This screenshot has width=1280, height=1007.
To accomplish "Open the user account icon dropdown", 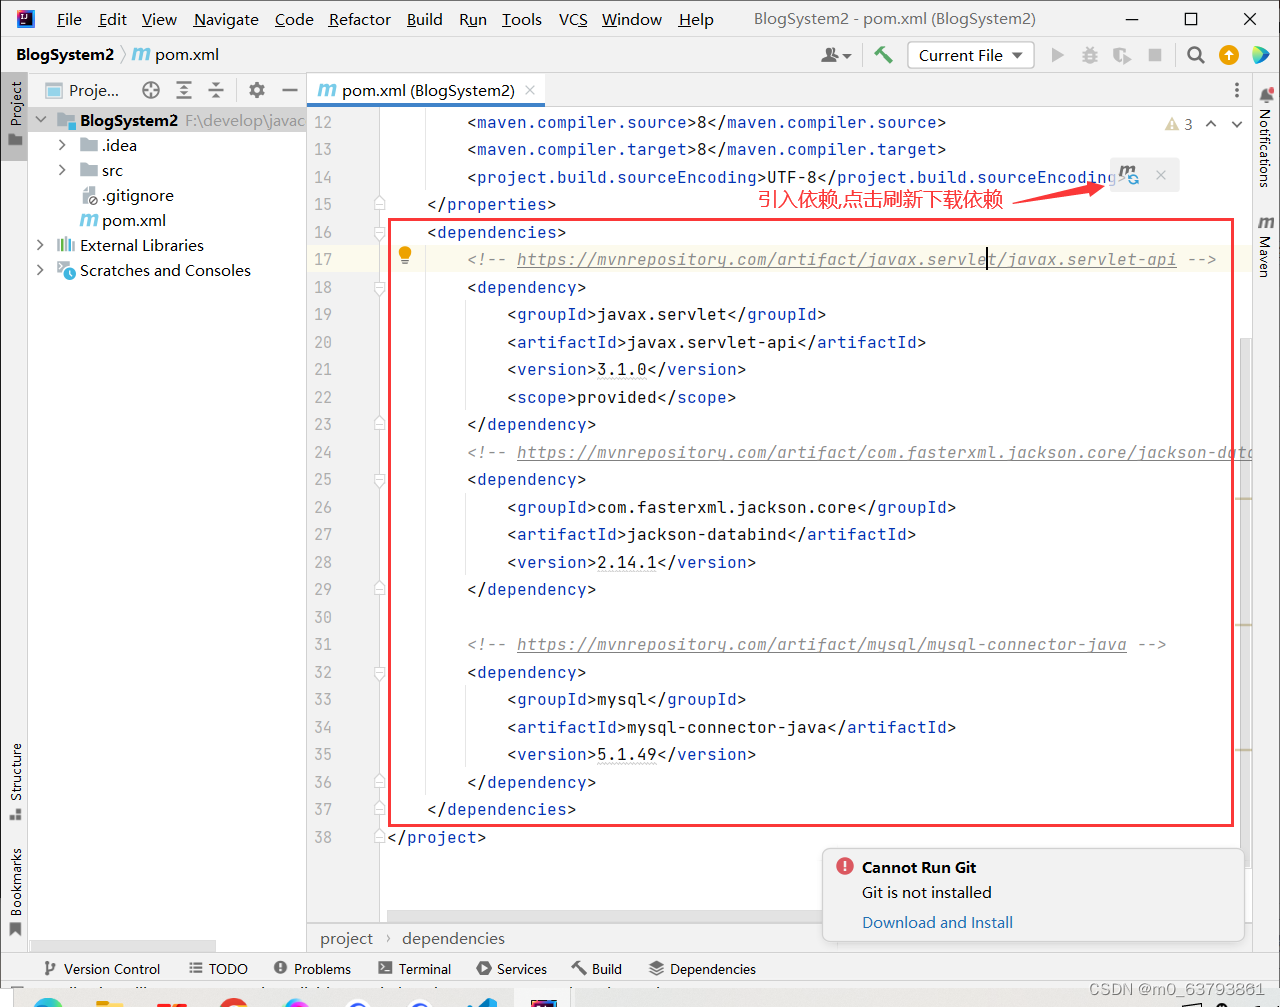I will point(836,55).
